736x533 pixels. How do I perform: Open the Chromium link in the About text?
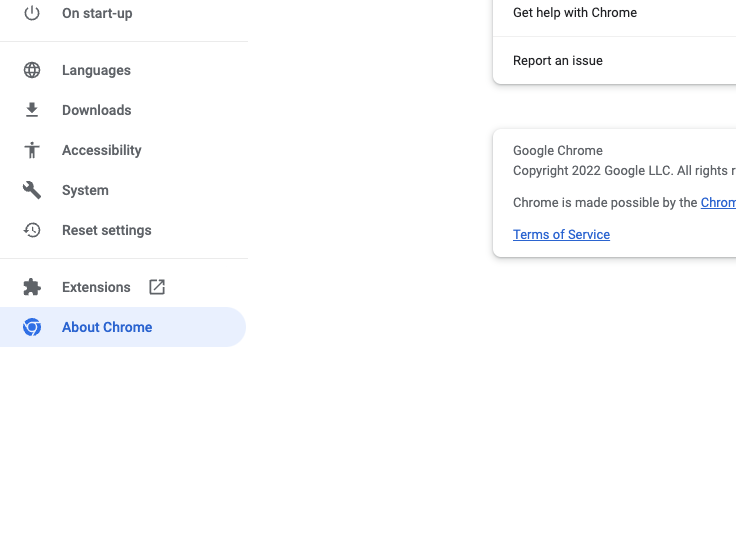(x=718, y=203)
